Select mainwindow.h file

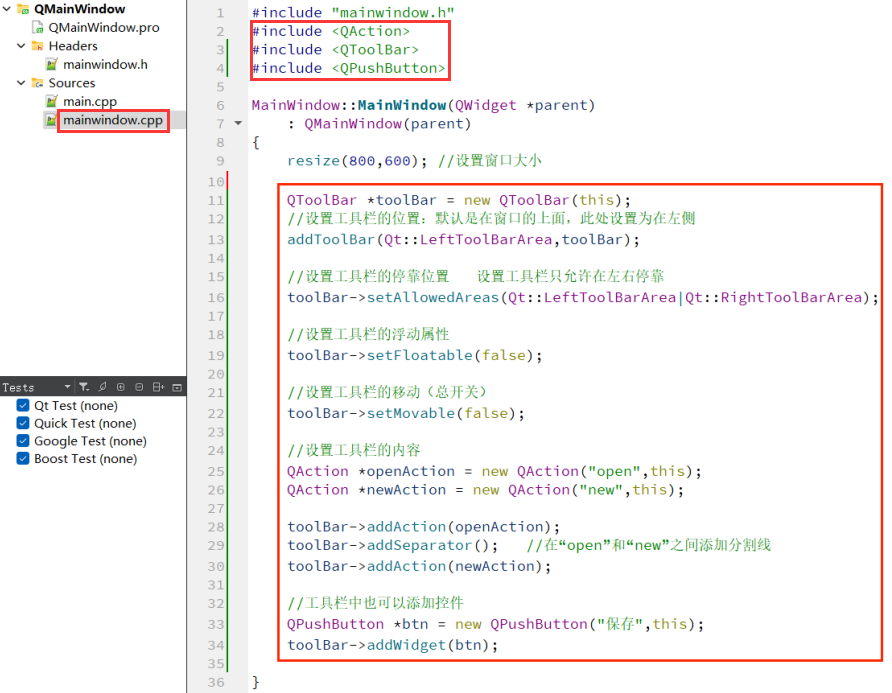click(x=105, y=64)
